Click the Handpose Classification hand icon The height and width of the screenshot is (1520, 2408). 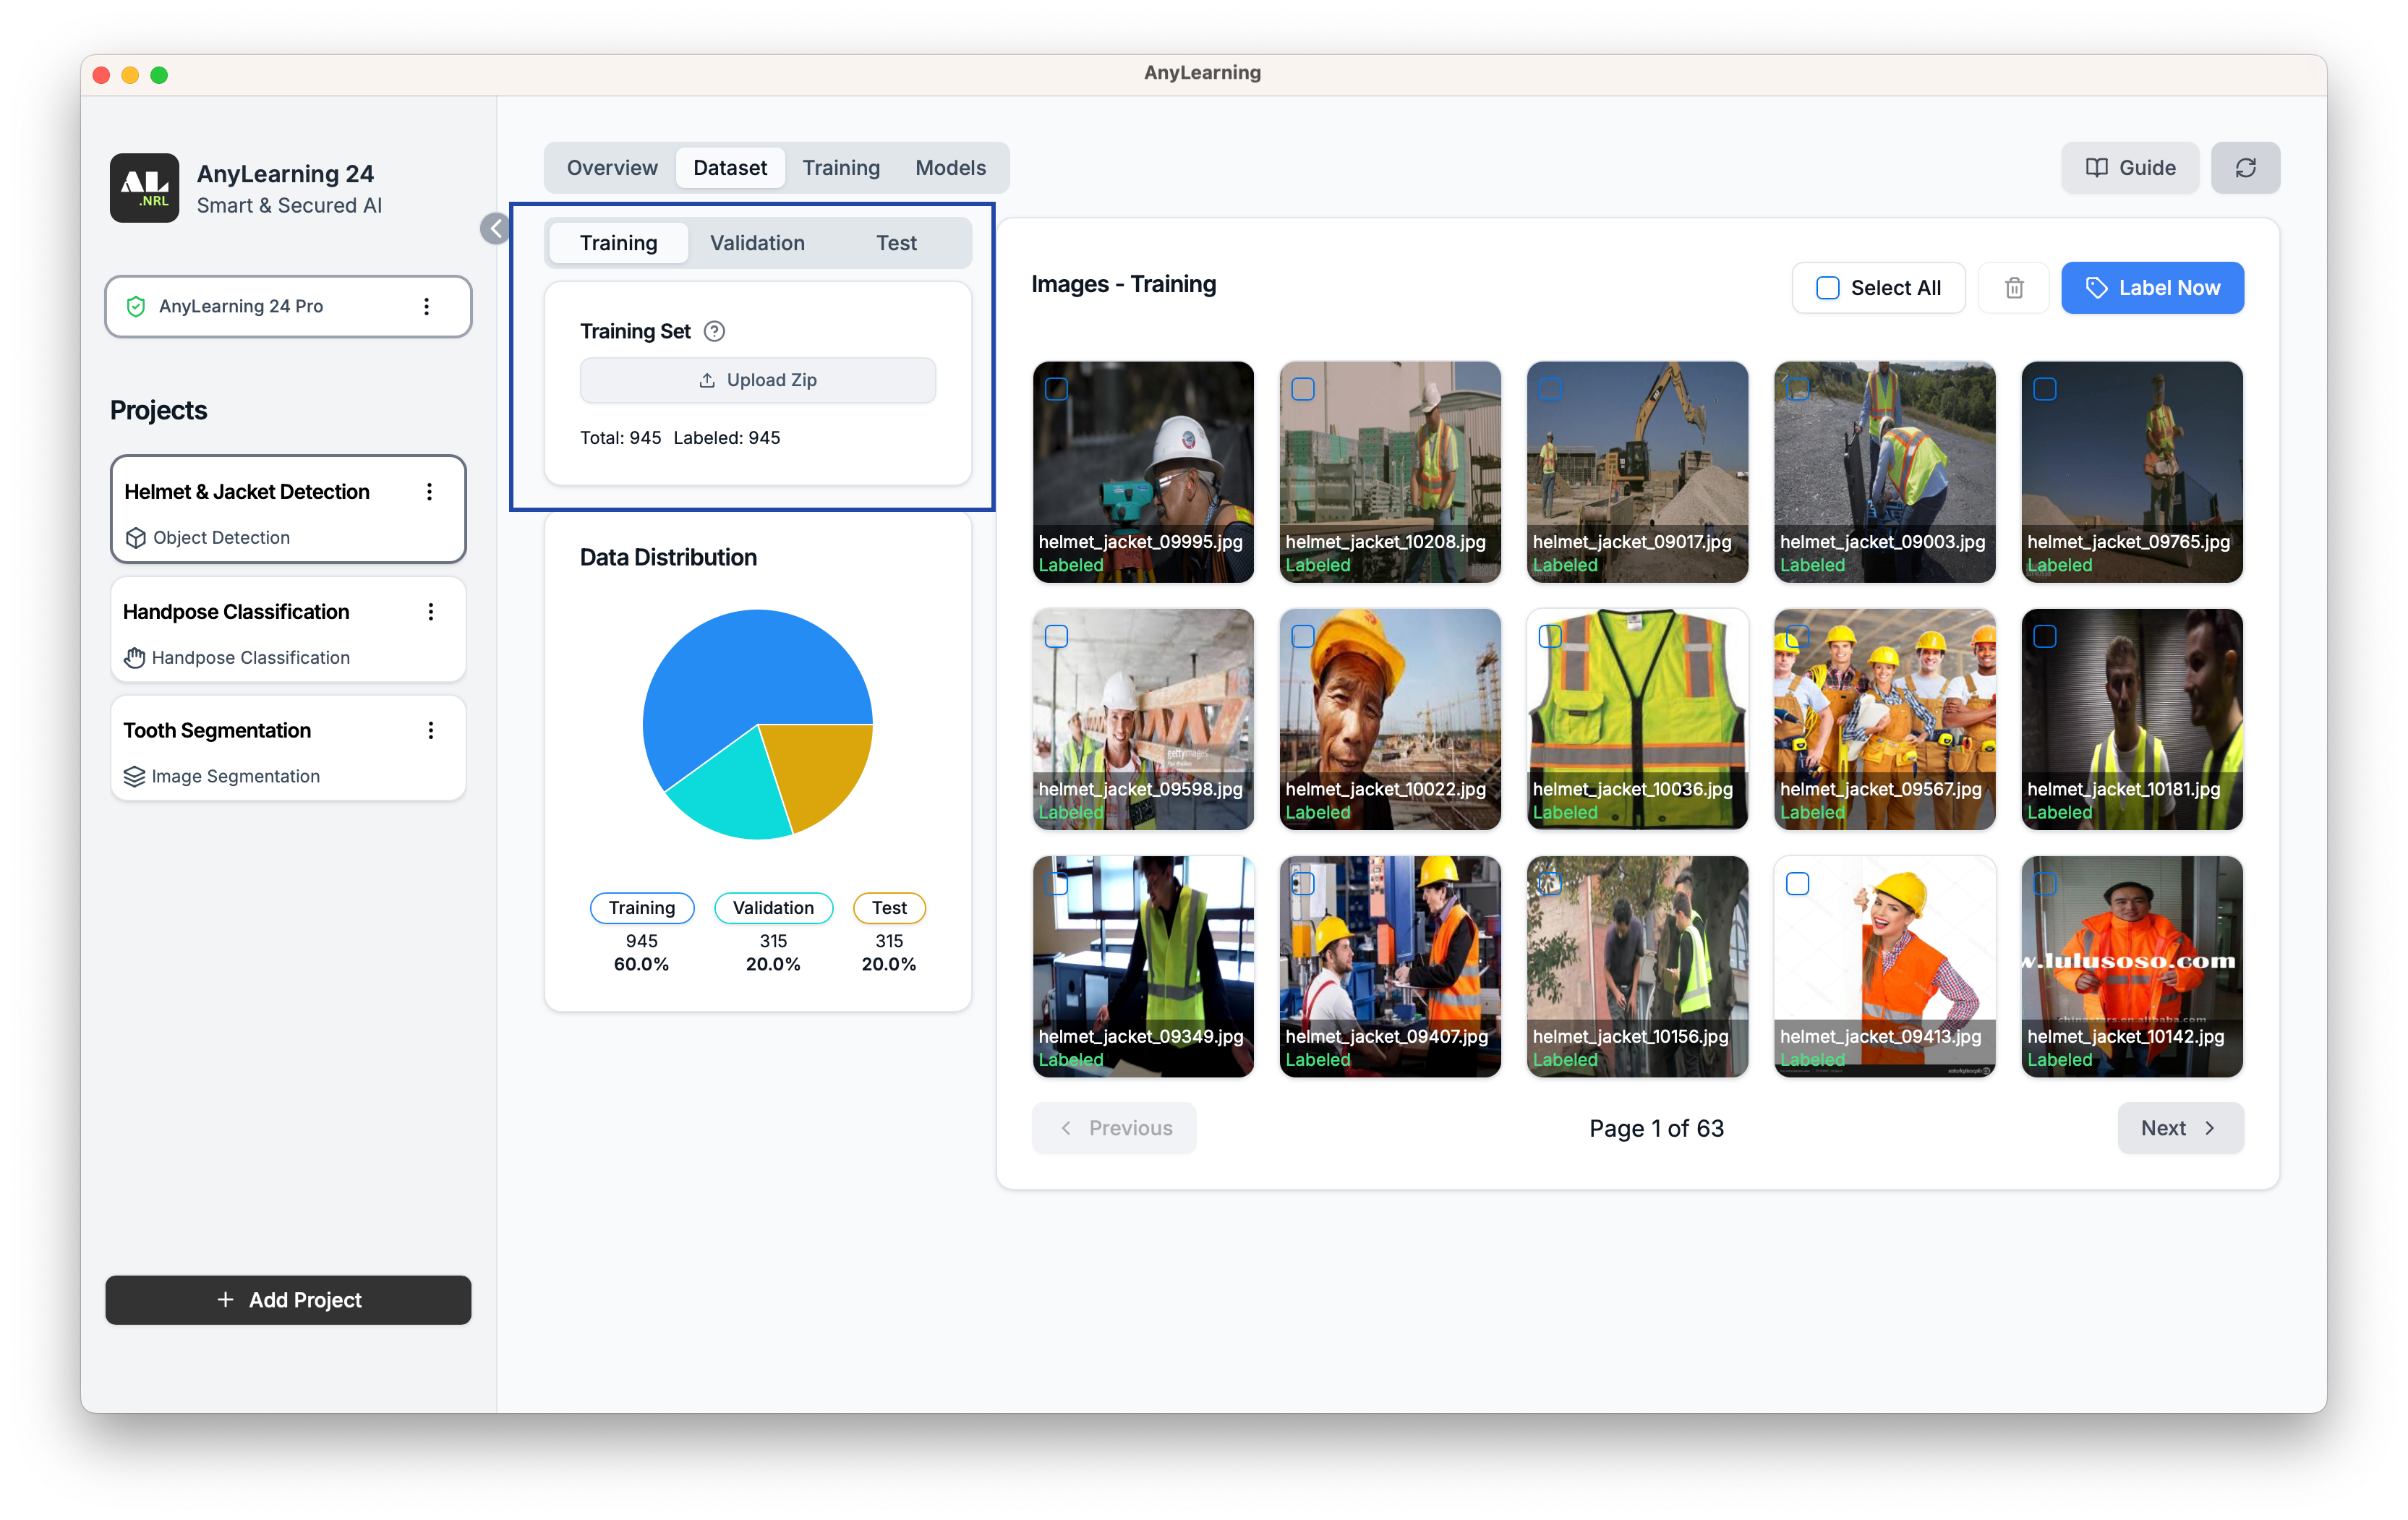point(134,658)
